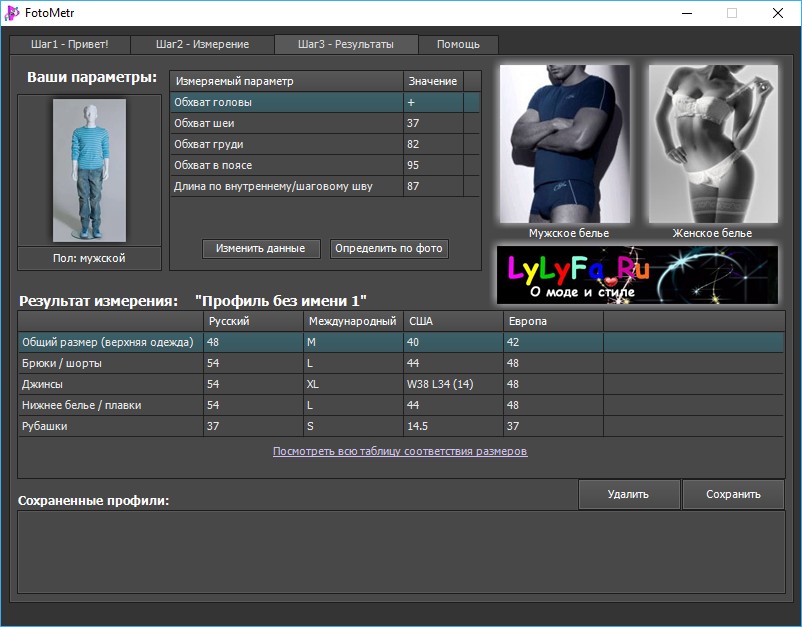Viewport: 802px width, 627px height.
Task: Switch to the Шаг1 - Привет! tab
Action: tap(70, 44)
